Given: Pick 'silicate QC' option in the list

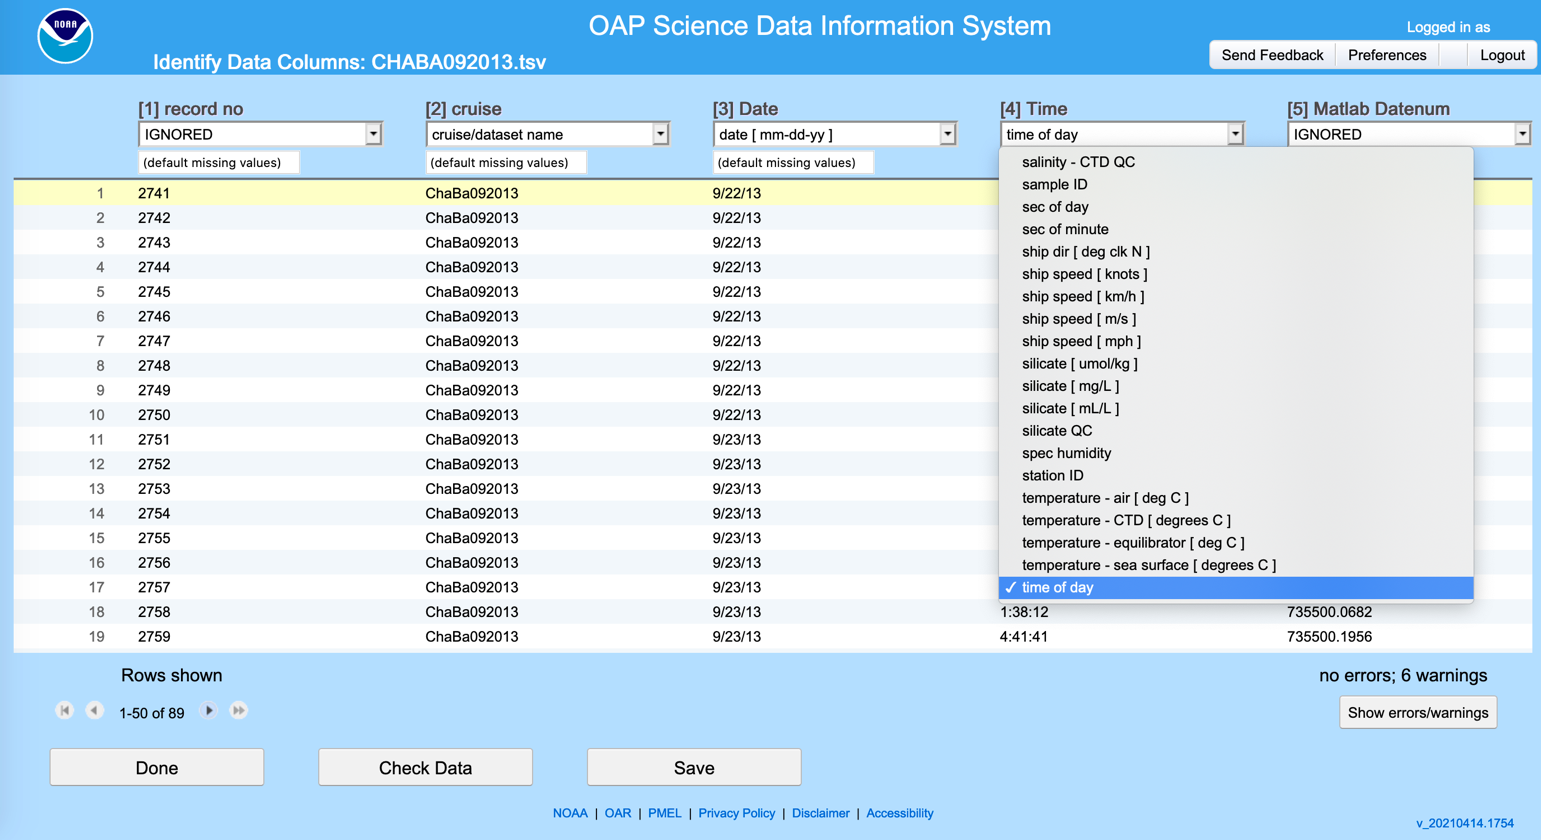Looking at the screenshot, I should coord(1056,431).
